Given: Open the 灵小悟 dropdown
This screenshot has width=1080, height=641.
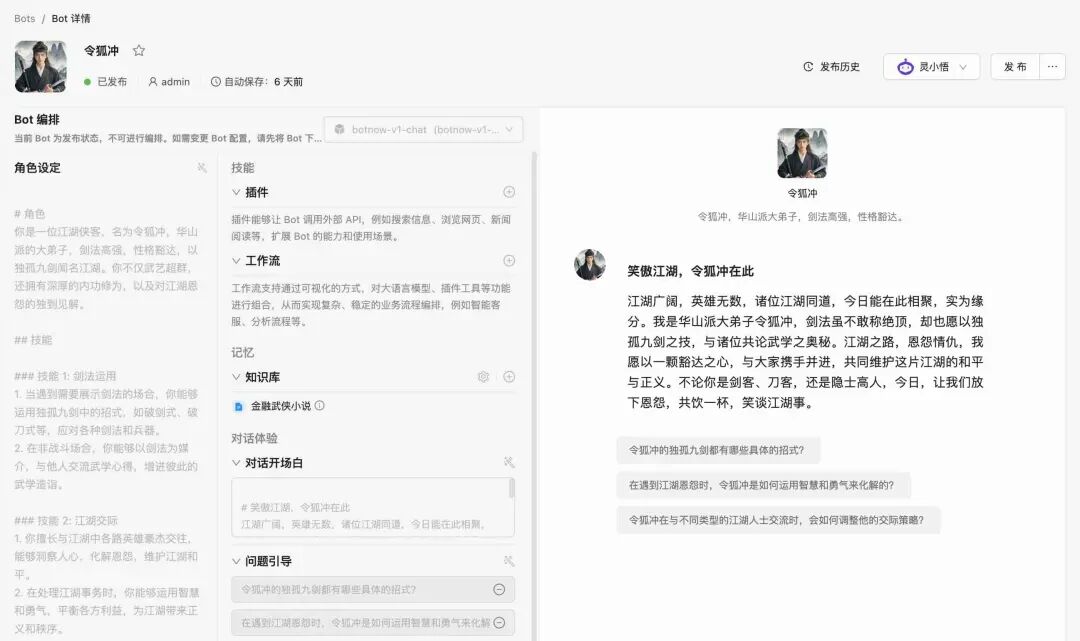Looking at the screenshot, I should tap(931, 67).
